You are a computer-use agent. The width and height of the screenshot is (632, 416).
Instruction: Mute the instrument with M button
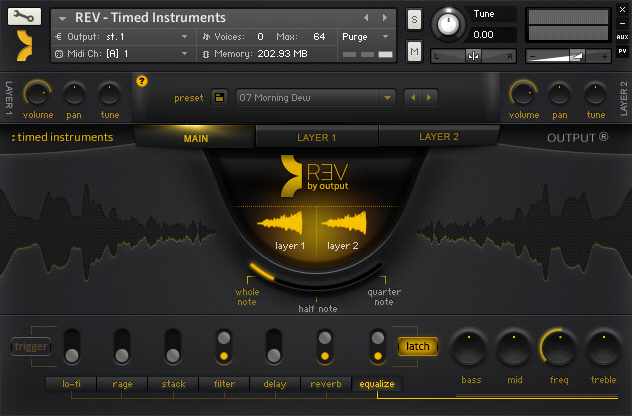[414, 51]
